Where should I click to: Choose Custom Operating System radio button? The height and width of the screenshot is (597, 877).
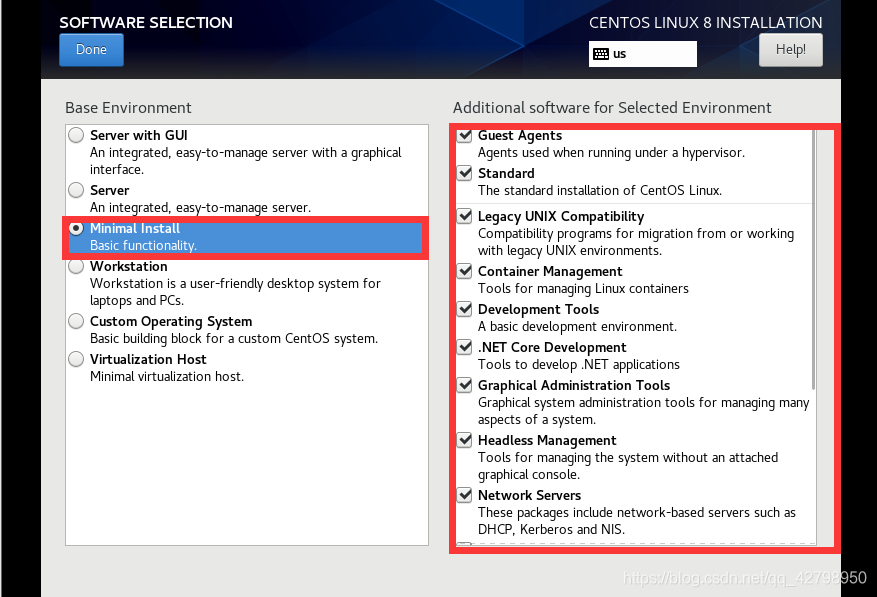coord(76,321)
